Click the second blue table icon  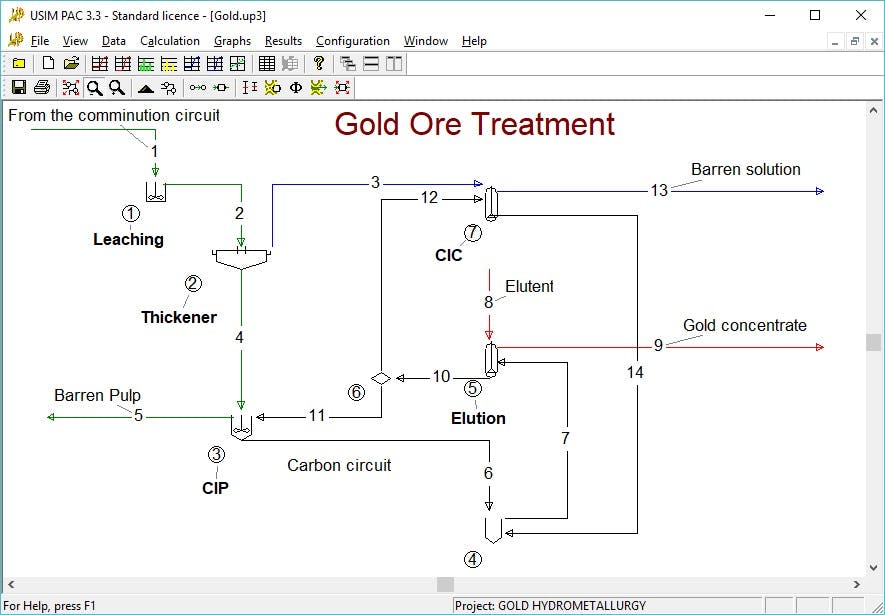pos(214,64)
